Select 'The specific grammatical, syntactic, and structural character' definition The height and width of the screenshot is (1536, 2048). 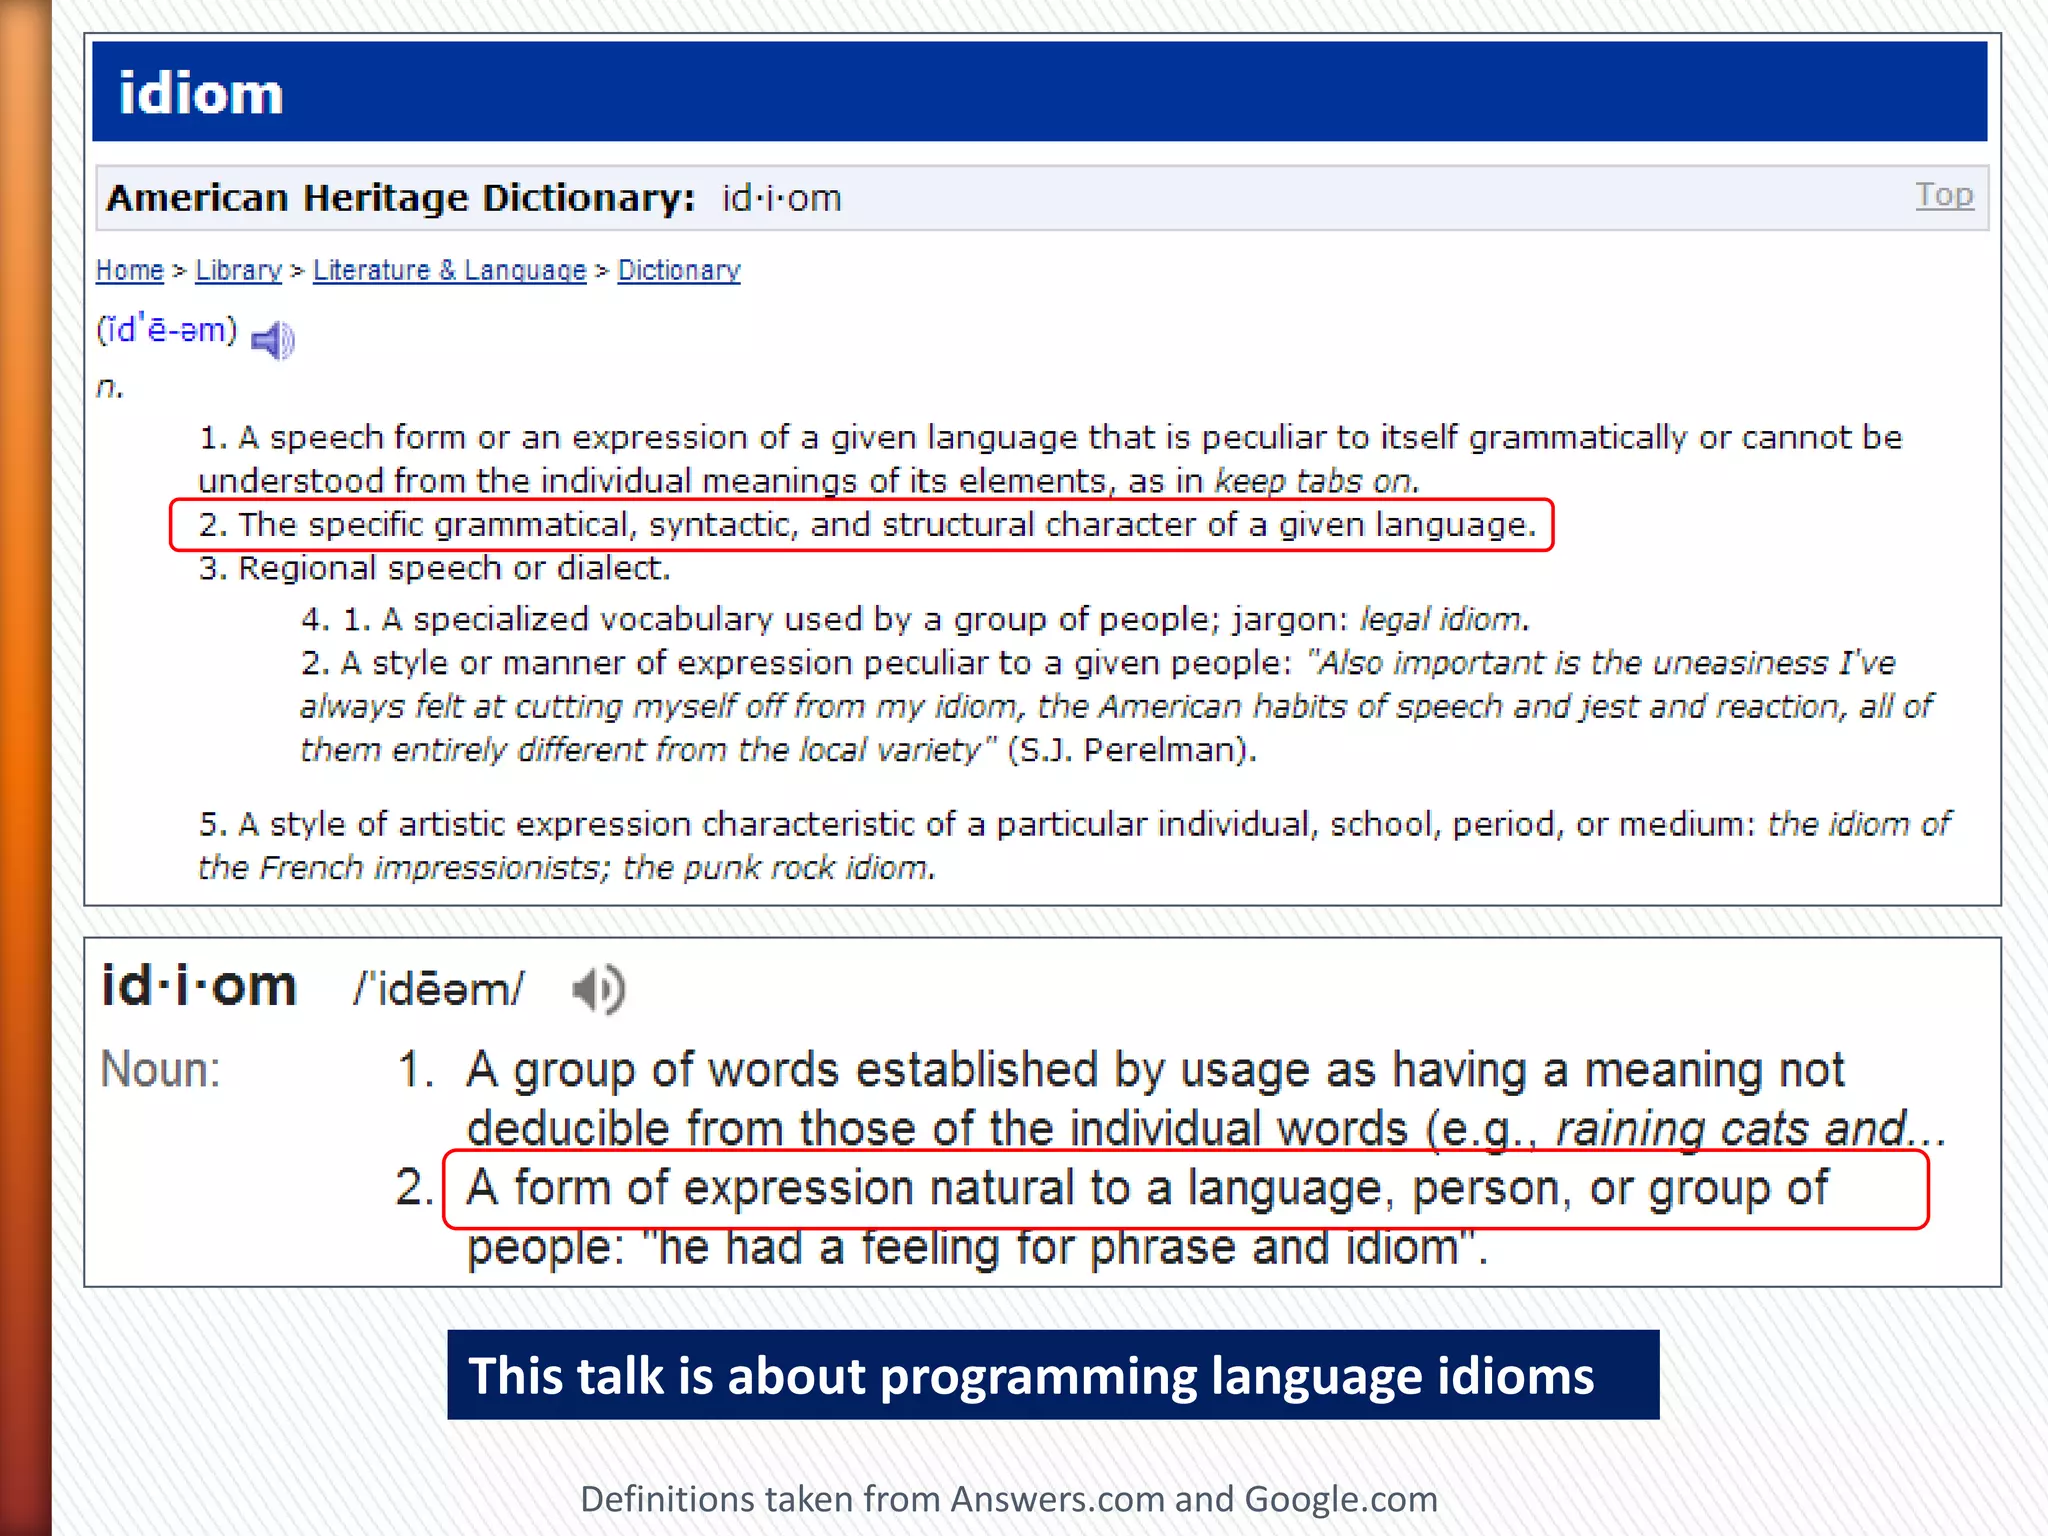tap(867, 524)
